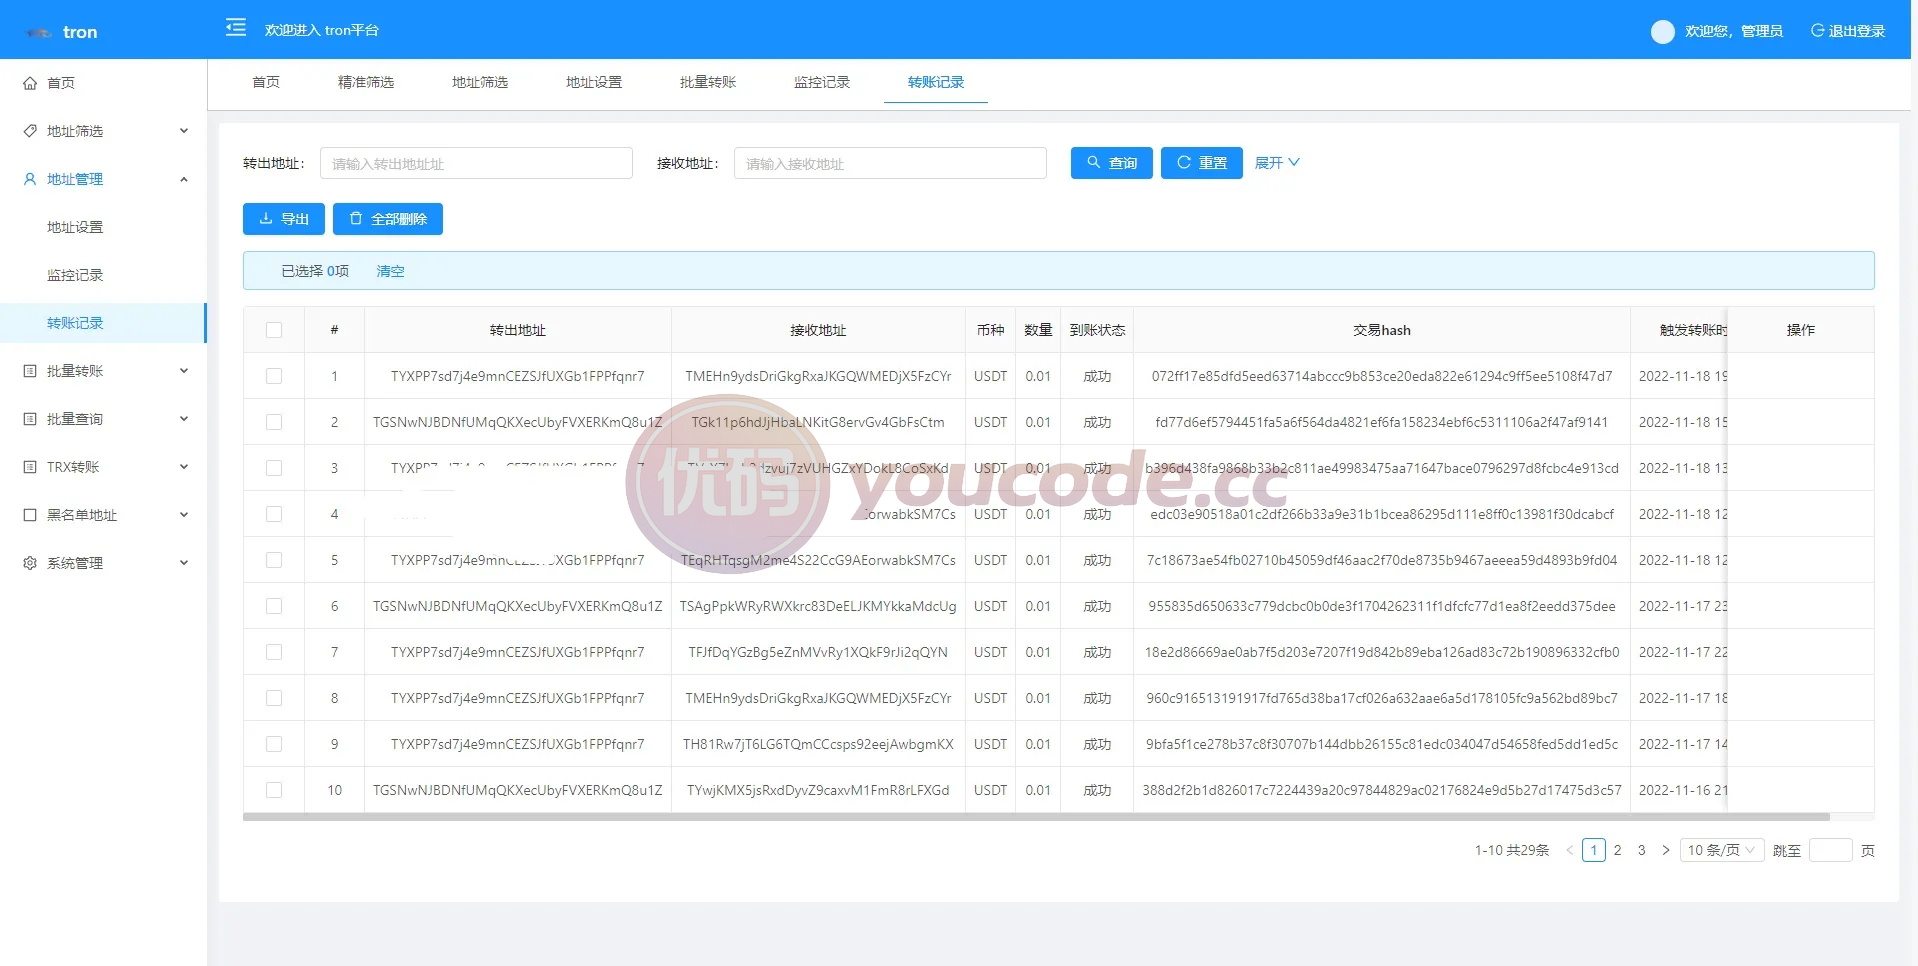Click the 重置 reset button
Viewport: 1918px width, 966px height.
(x=1202, y=163)
